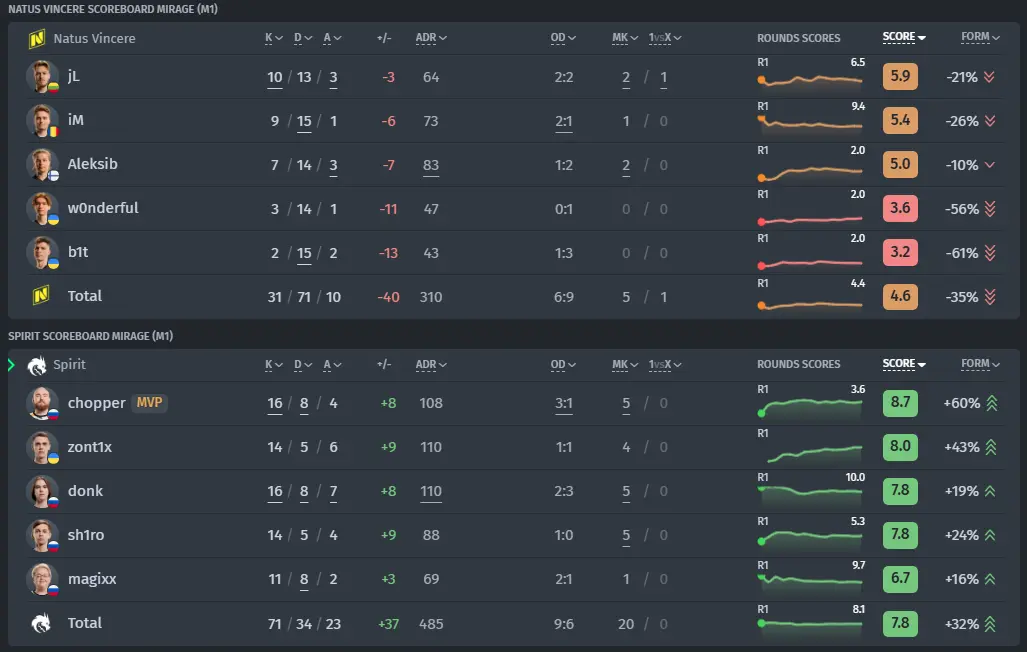The image size is (1027, 652).
Task: Click Aleksib's single down form arrow
Action: coord(990,165)
